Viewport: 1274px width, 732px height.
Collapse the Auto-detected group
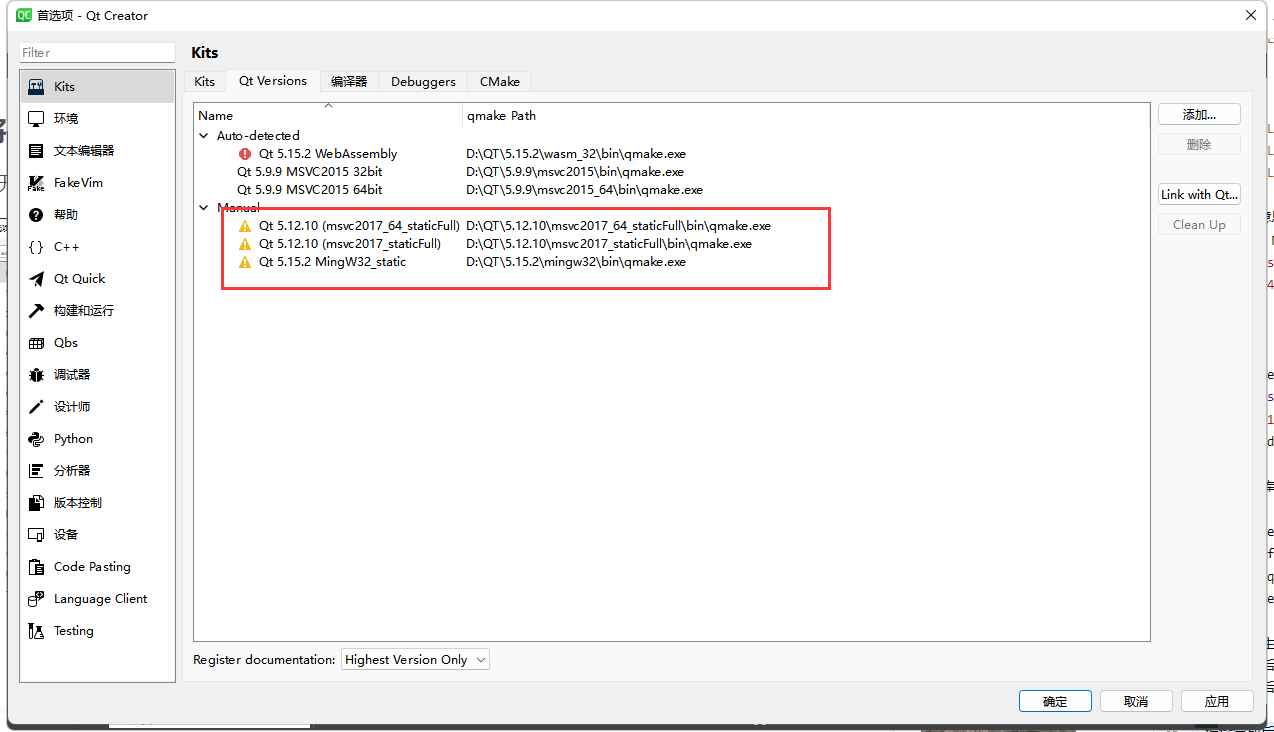click(x=204, y=136)
